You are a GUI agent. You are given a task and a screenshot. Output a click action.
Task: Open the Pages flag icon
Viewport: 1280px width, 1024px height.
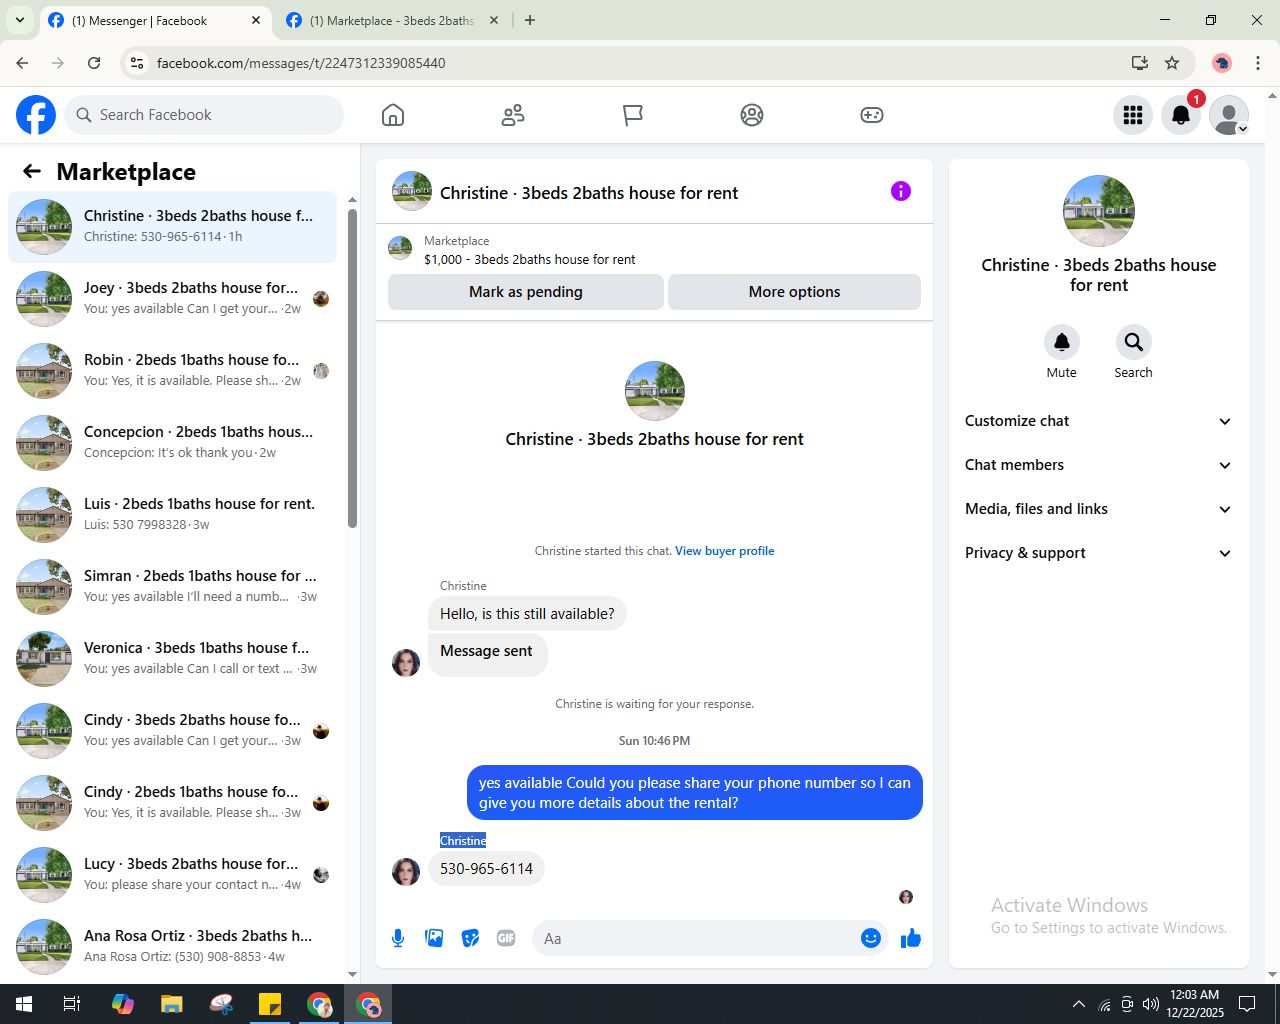tap(632, 115)
